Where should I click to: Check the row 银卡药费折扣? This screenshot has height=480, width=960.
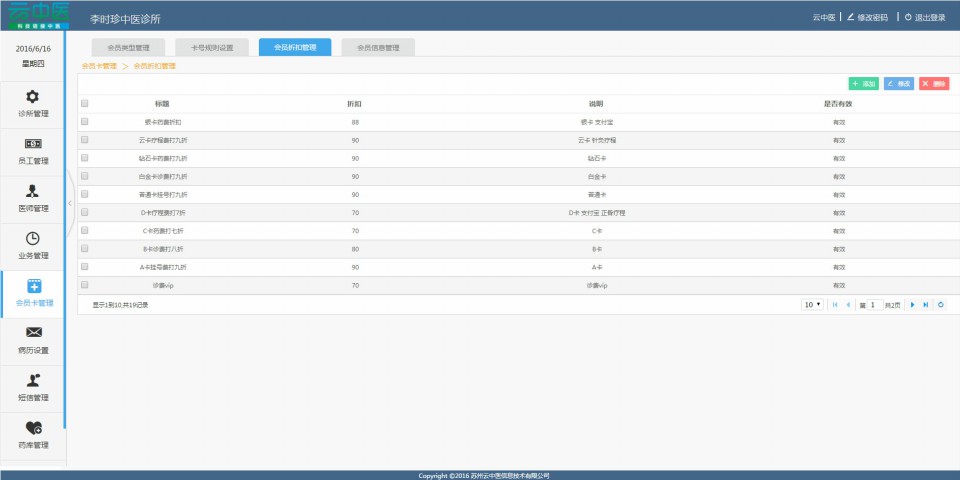(x=85, y=121)
